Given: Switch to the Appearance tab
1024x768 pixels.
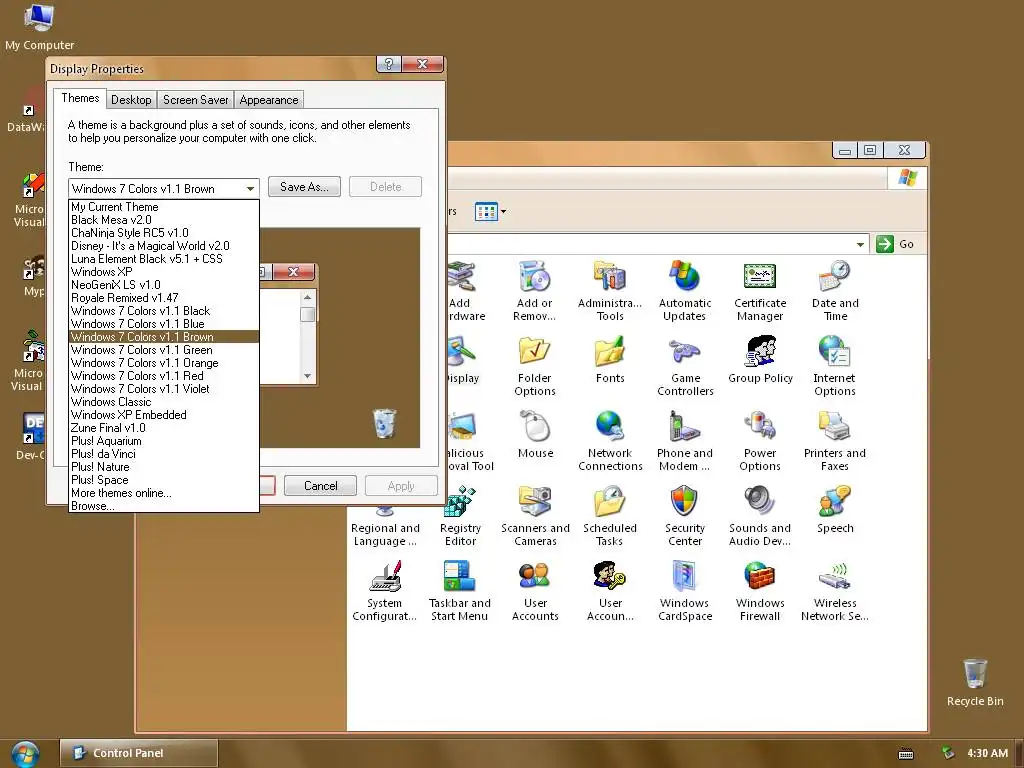Looking at the screenshot, I should click(268, 100).
